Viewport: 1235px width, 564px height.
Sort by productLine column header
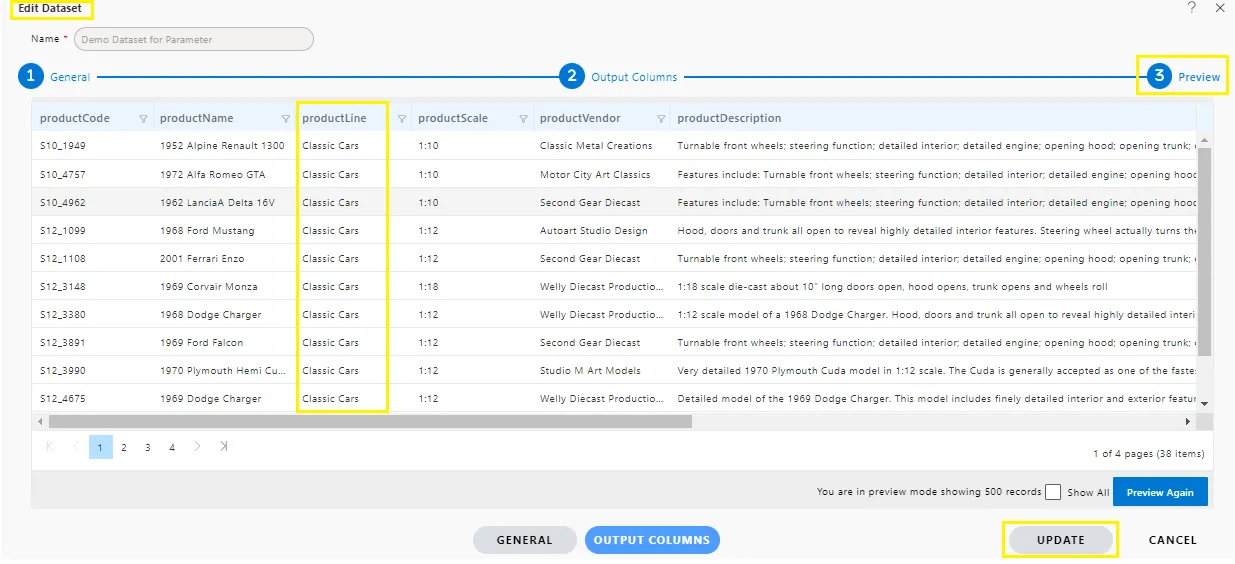click(334, 118)
